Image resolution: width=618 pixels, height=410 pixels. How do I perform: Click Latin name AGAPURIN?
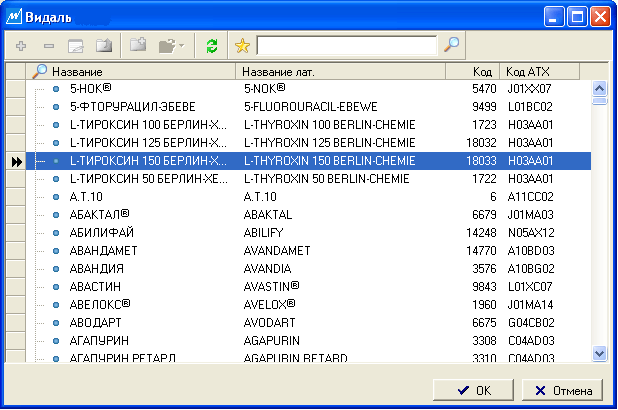pos(272,341)
